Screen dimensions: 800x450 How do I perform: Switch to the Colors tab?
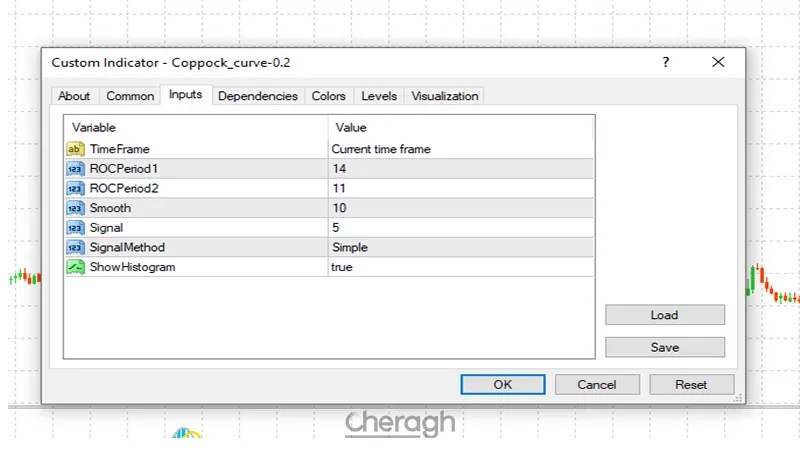pyautogui.click(x=328, y=96)
